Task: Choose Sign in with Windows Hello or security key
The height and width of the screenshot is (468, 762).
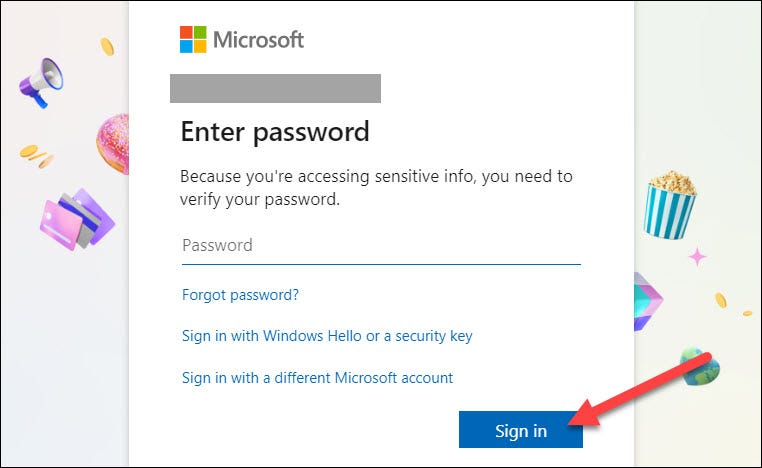Action: coord(326,336)
